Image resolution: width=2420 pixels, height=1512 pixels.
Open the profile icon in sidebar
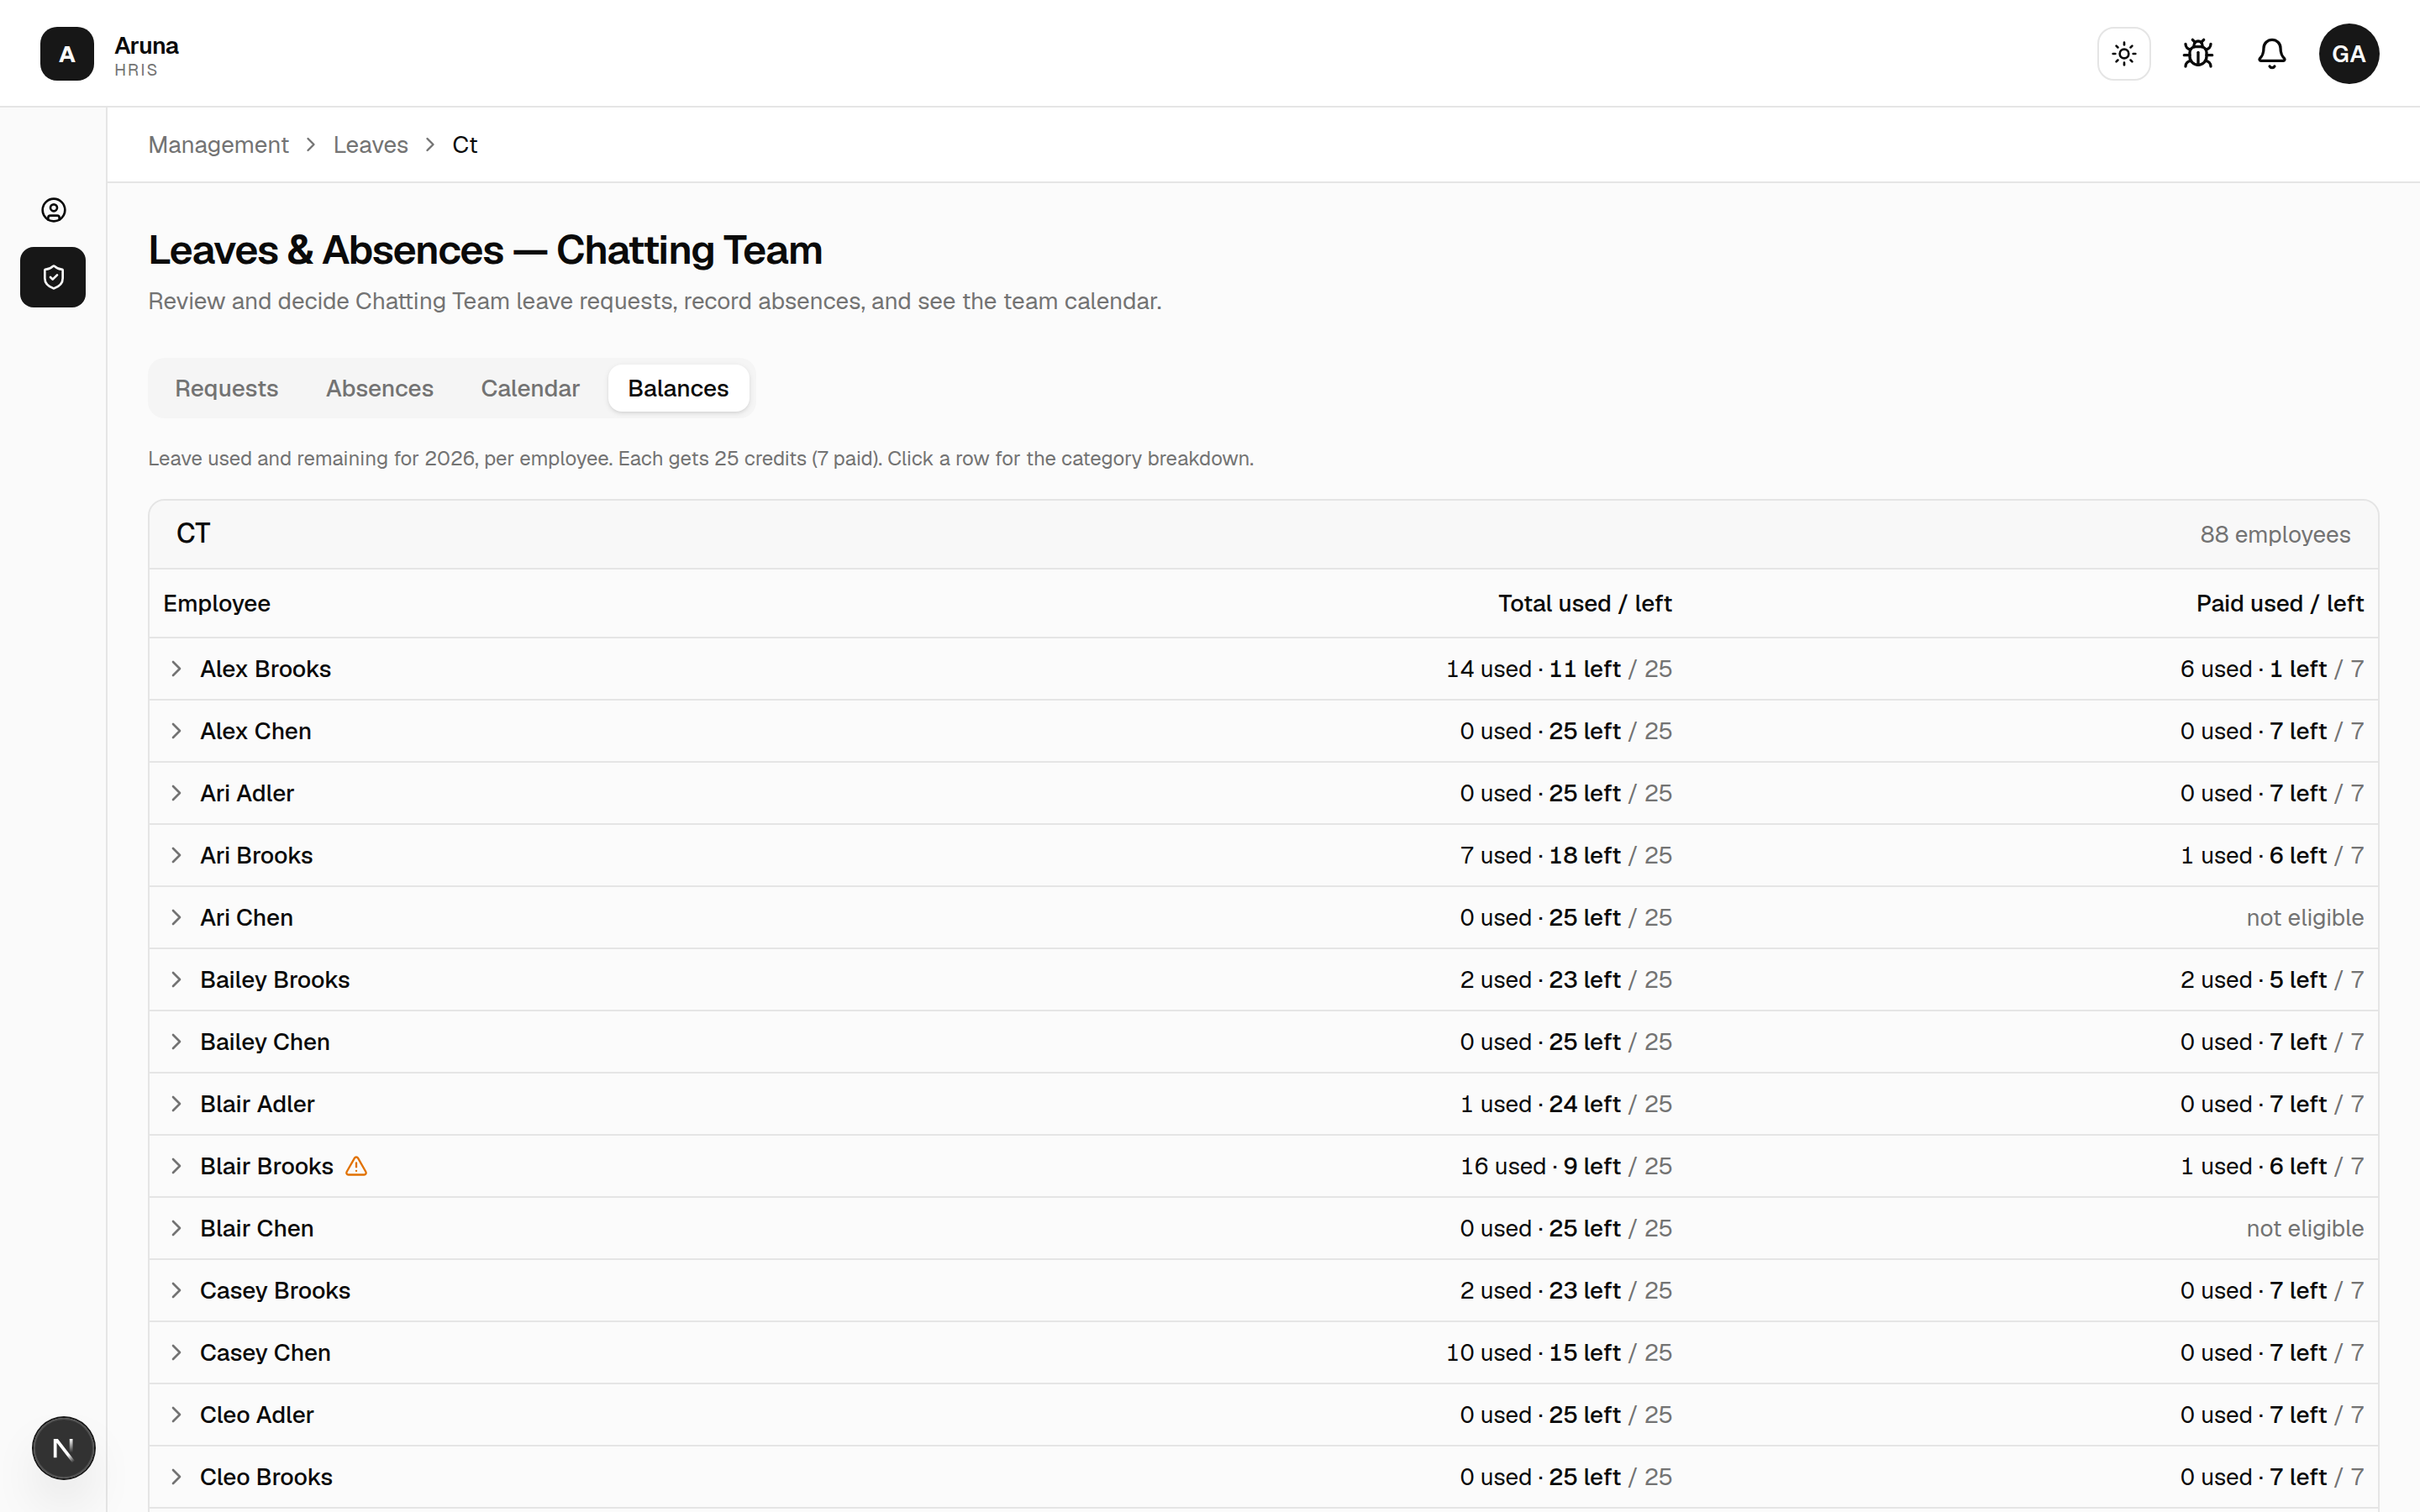[x=53, y=210]
